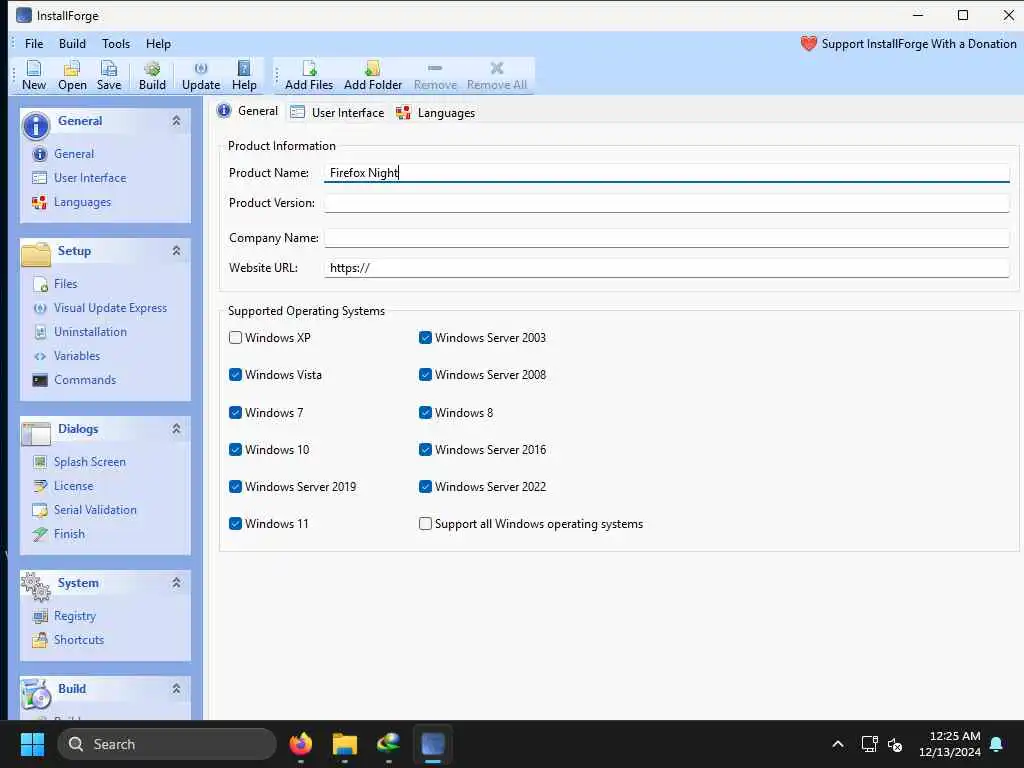Uncheck Windows Server 2008 support
This screenshot has height=768, width=1024.
[x=425, y=375]
